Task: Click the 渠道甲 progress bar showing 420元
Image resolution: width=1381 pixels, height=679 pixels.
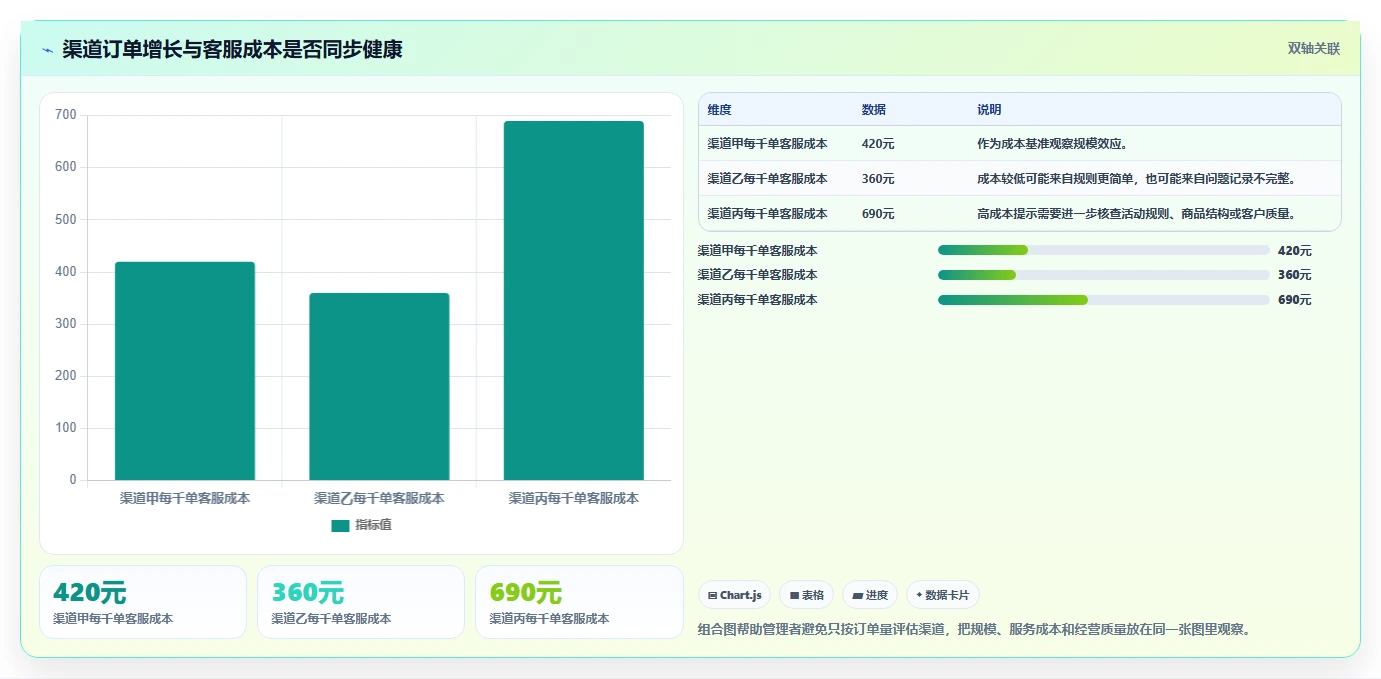Action: click(1103, 250)
